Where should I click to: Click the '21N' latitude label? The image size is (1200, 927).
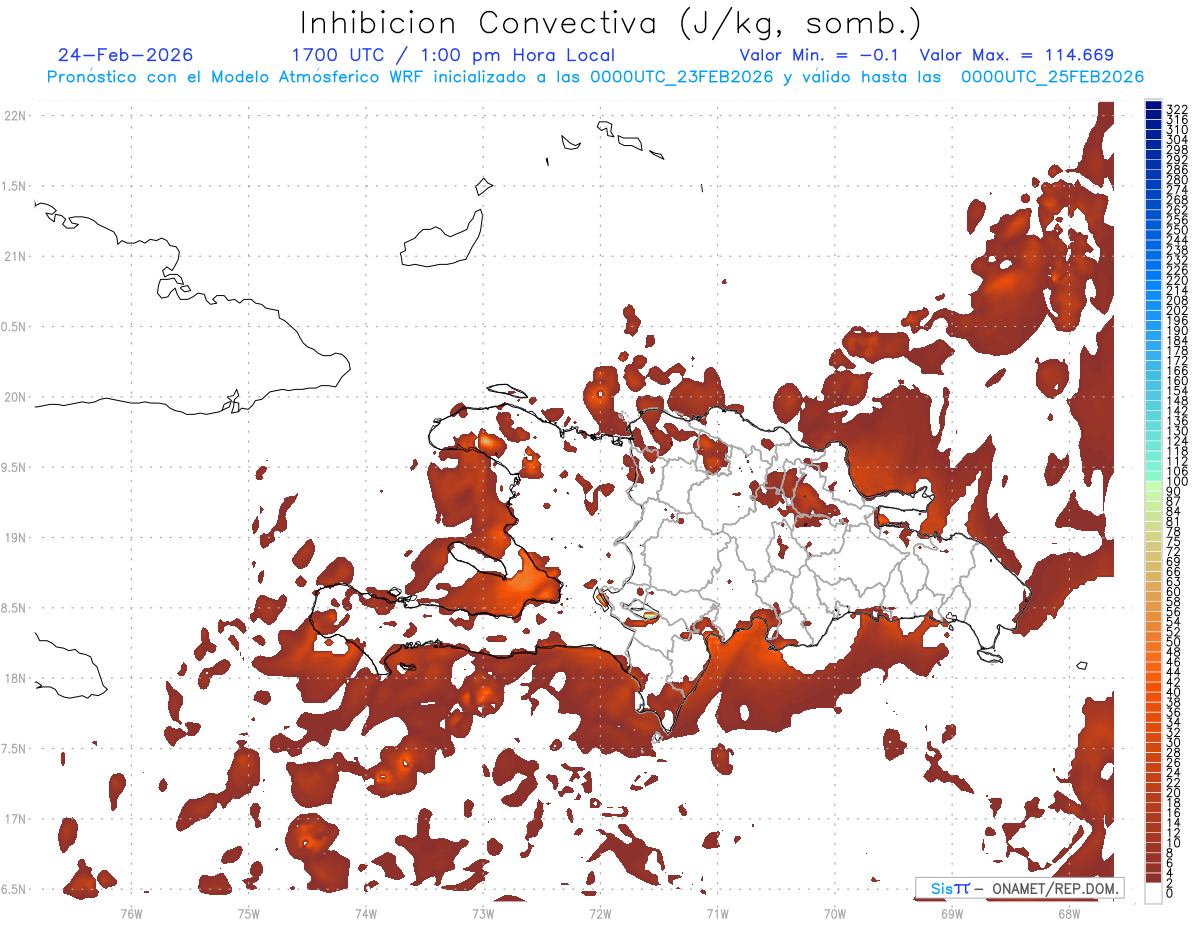pyautogui.click(x=15, y=257)
